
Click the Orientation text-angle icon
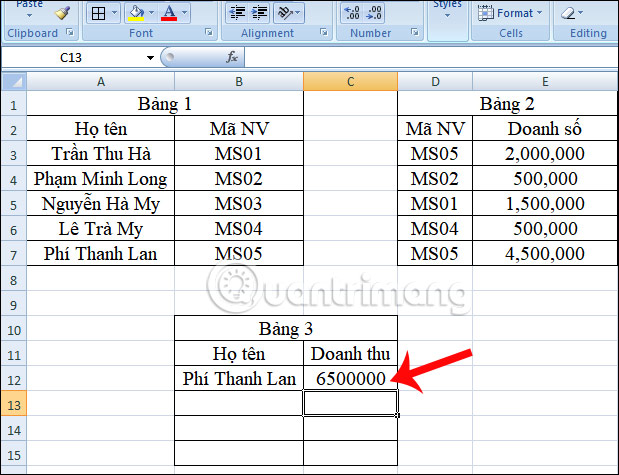[285, 13]
